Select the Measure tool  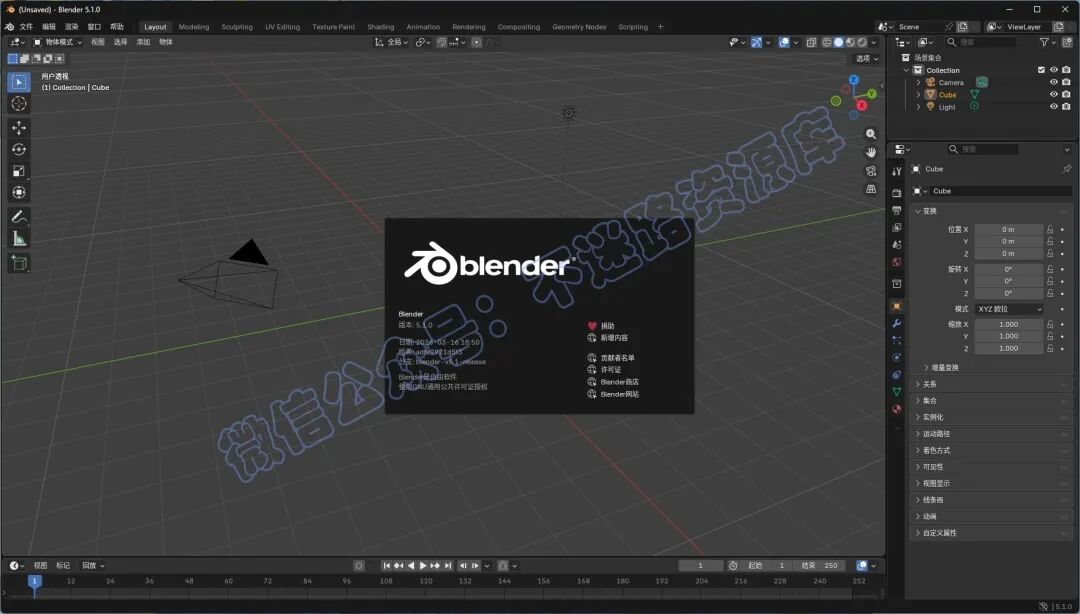coord(19,238)
